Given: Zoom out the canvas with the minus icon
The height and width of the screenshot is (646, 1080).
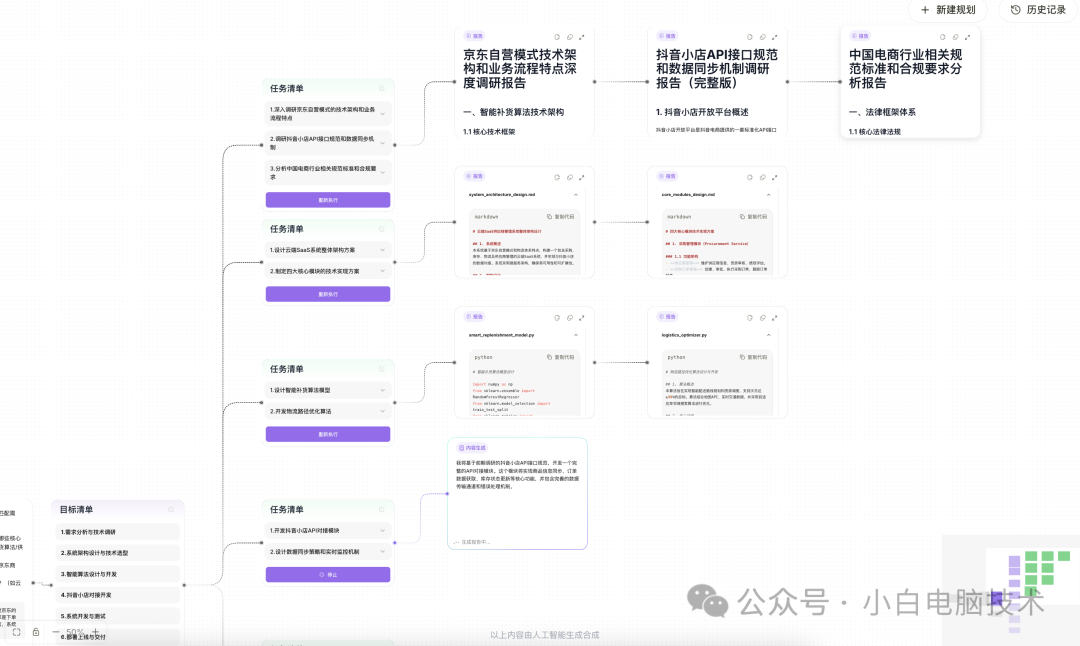Looking at the screenshot, I should point(55,632).
